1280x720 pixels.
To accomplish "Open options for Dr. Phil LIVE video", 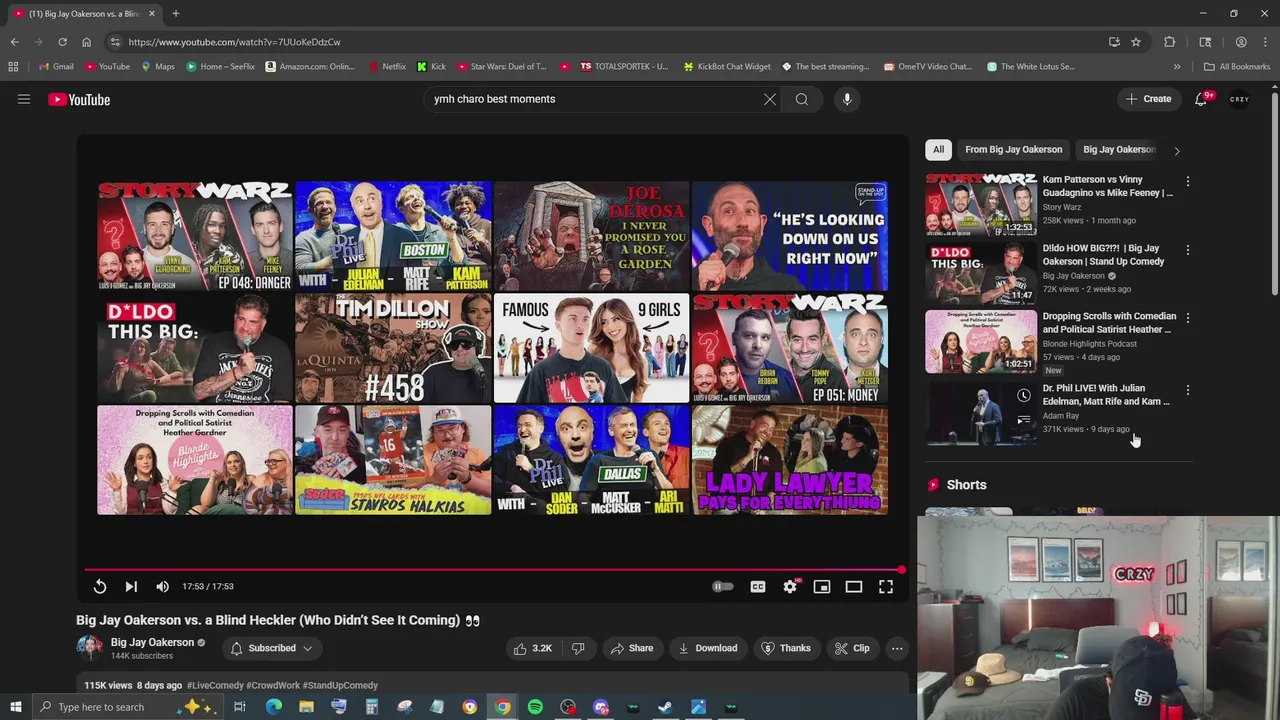I will coord(1188,390).
